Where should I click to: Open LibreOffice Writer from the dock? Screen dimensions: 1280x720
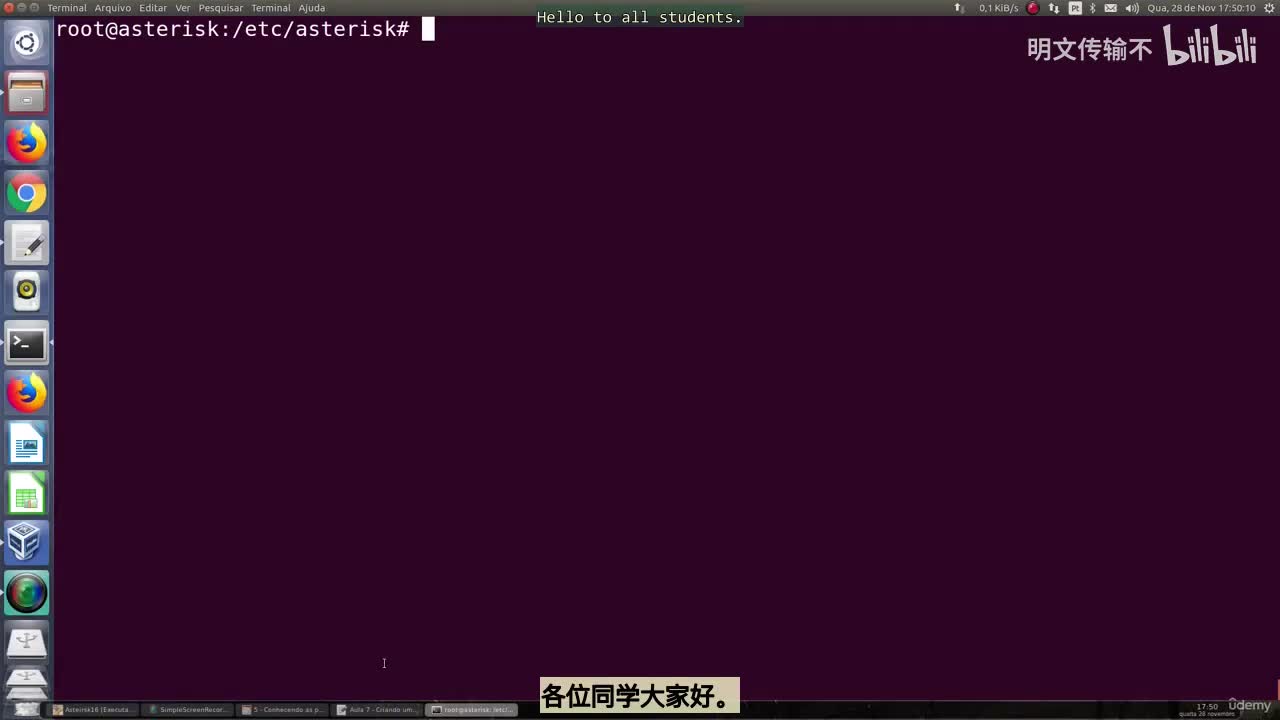point(27,443)
